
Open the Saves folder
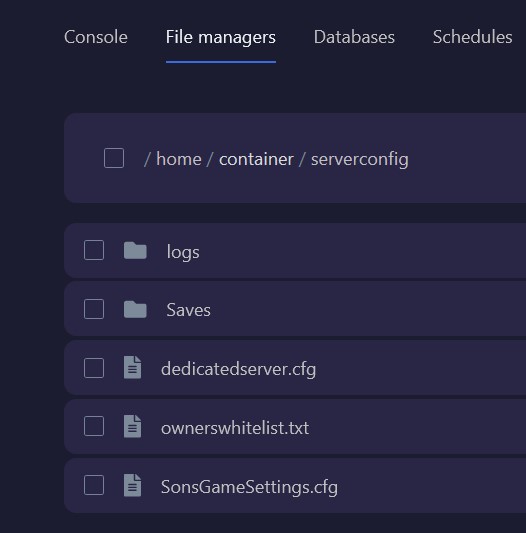(x=188, y=310)
